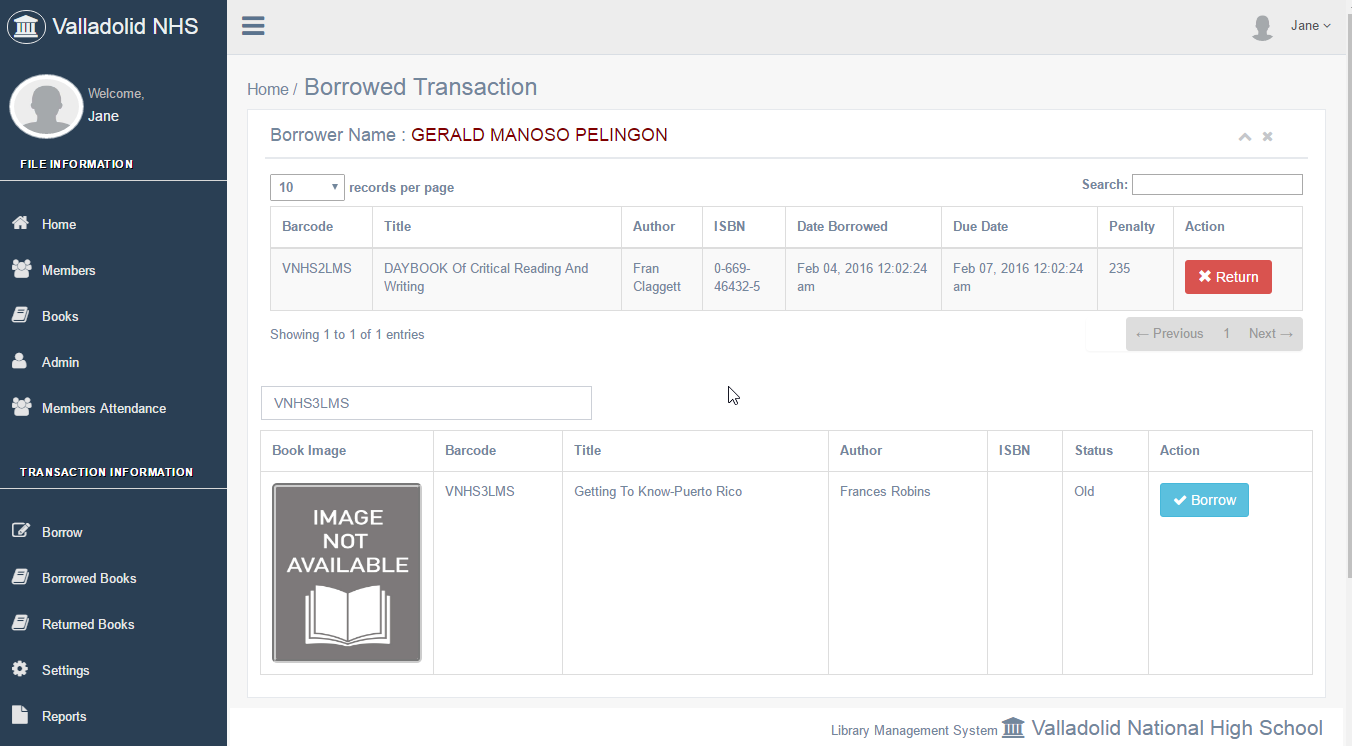
Task: Click the Books icon in sidebar
Action: click(x=20, y=316)
